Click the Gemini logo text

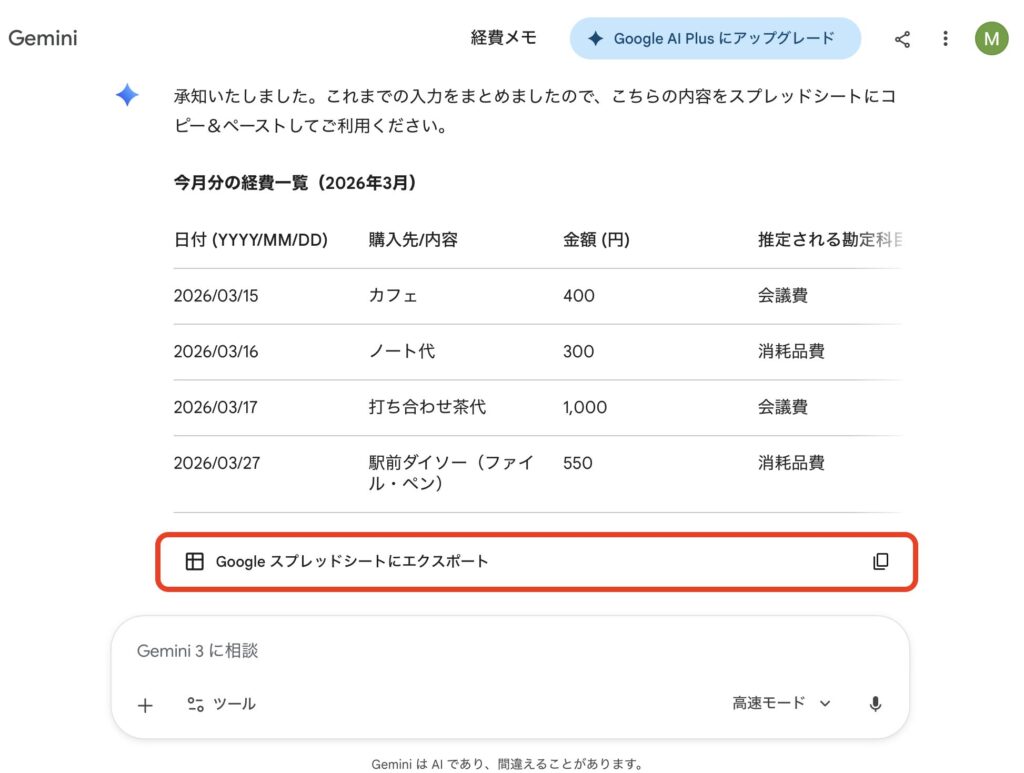click(43, 39)
